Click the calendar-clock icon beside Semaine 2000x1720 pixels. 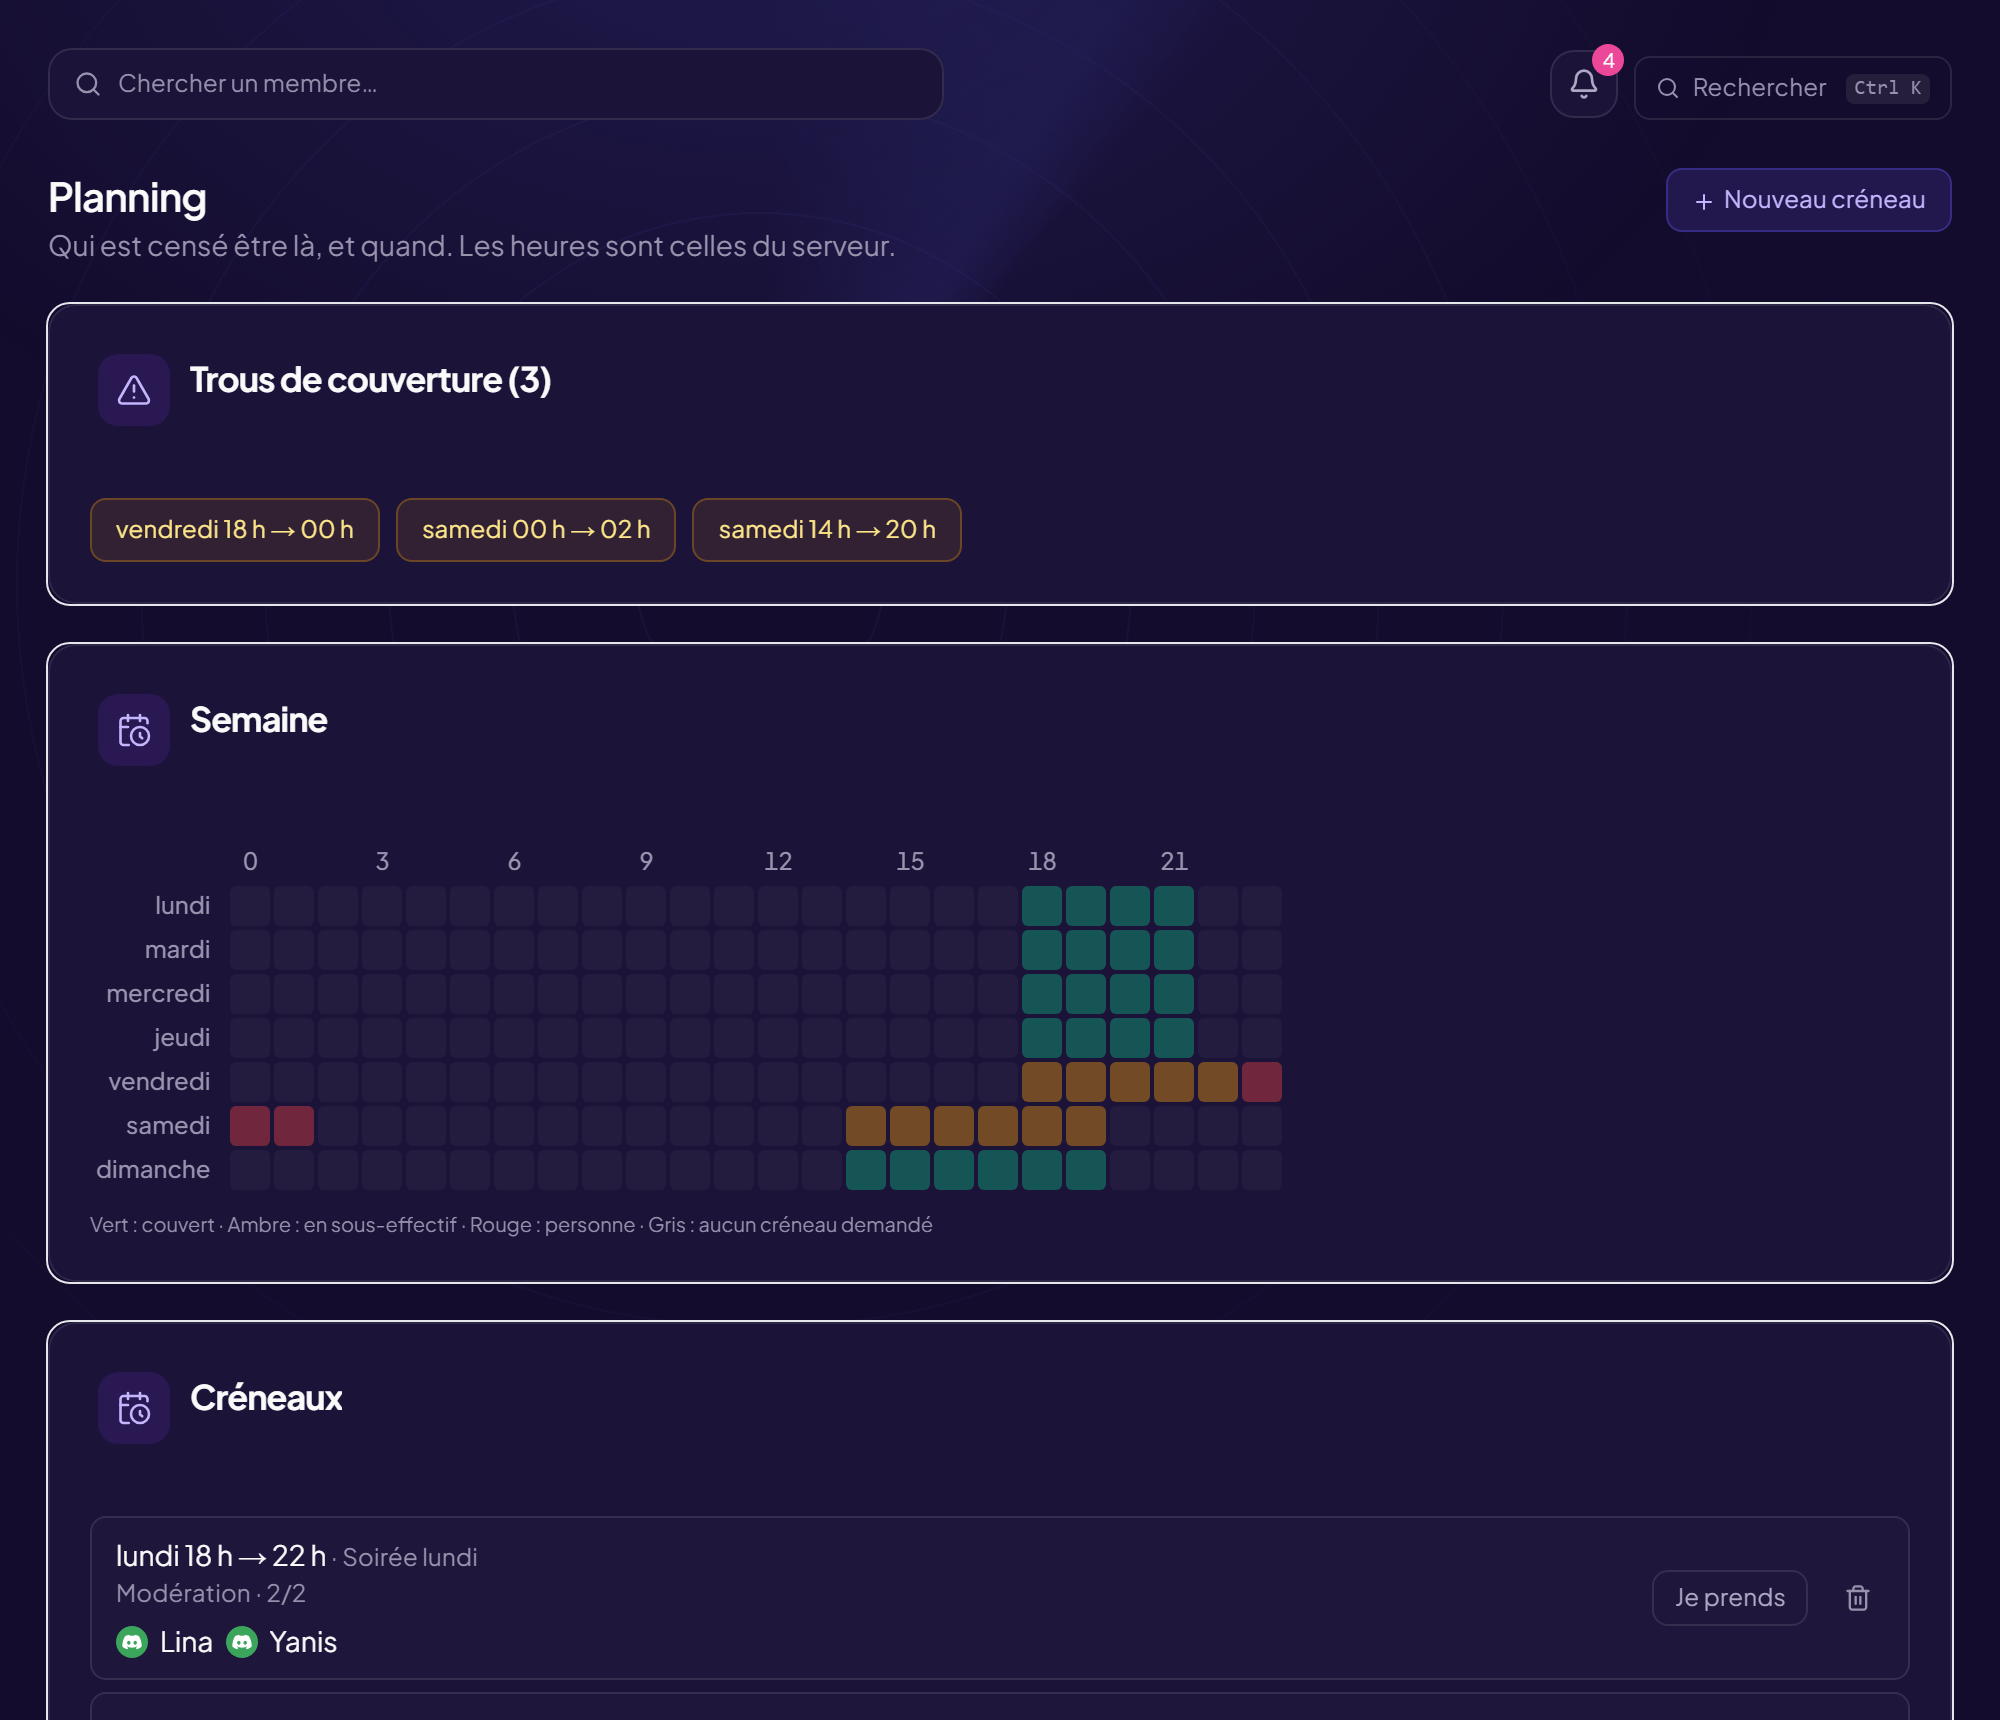coord(134,730)
